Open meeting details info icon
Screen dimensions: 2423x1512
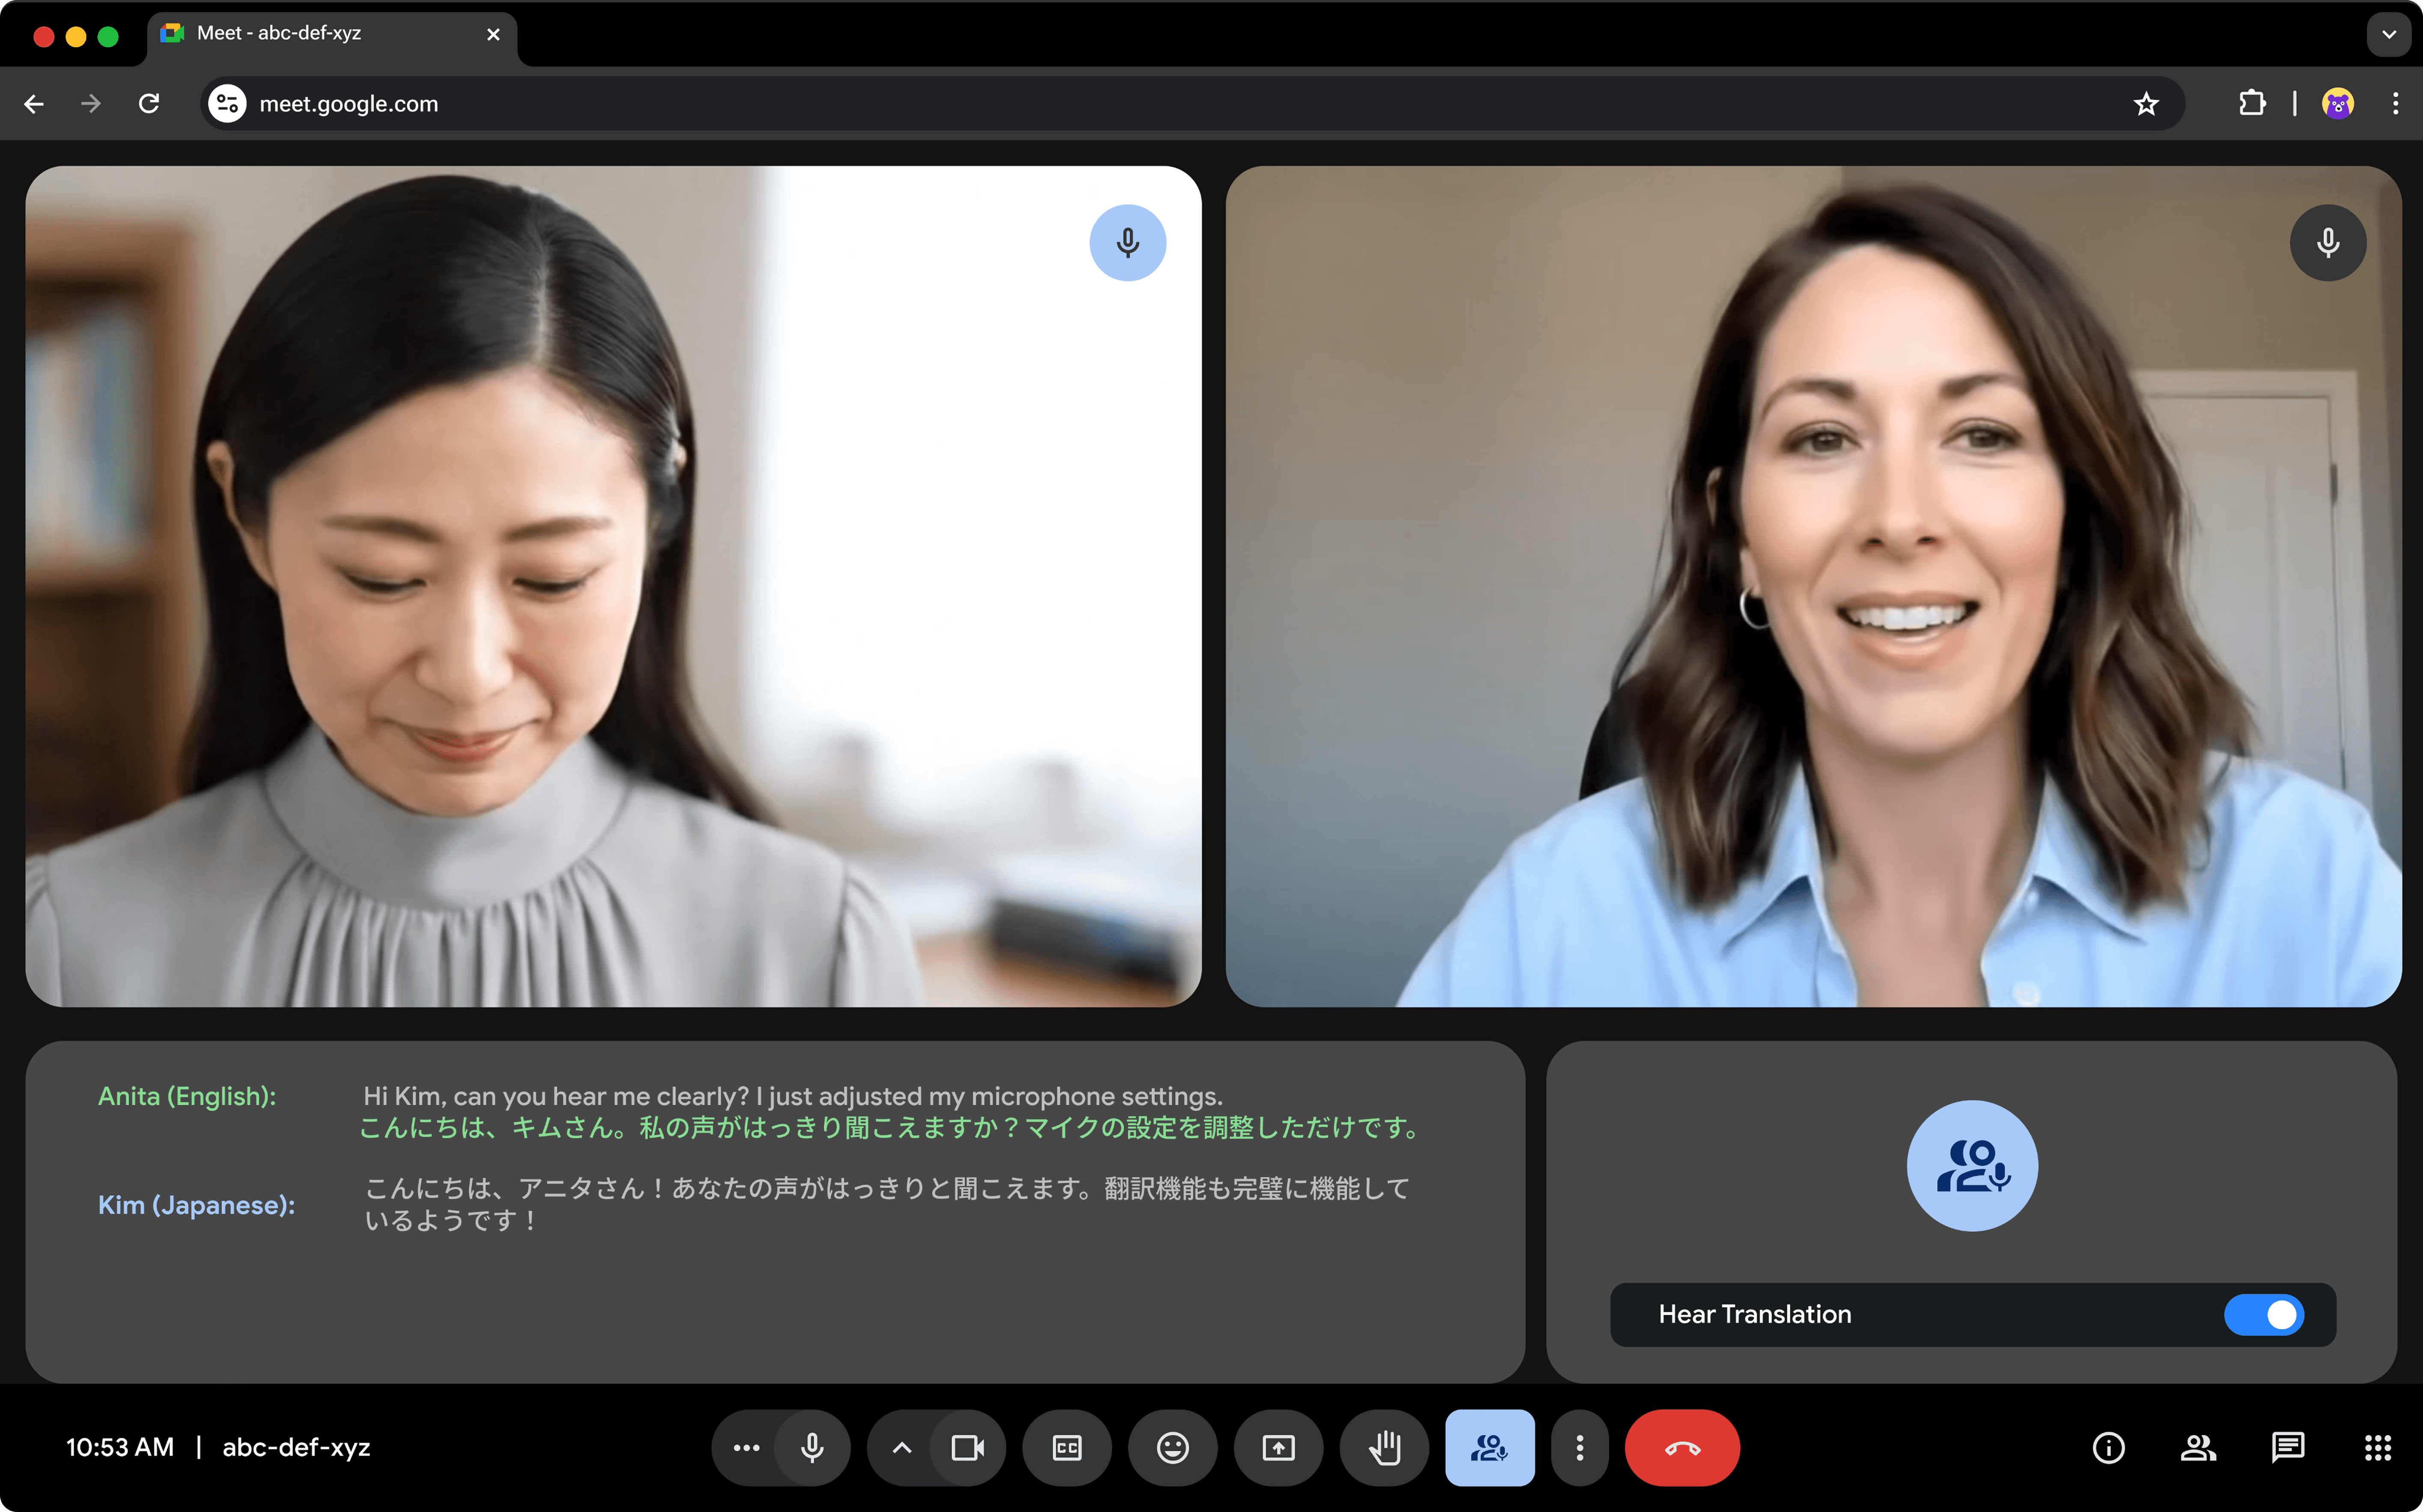(2108, 1447)
